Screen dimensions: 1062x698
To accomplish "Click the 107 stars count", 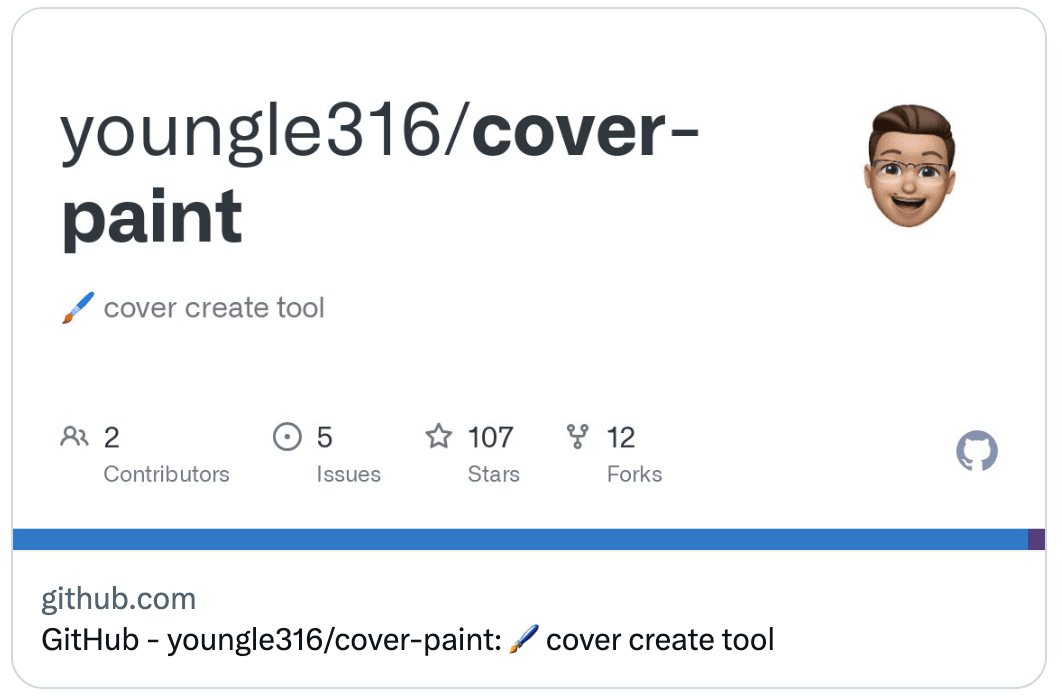I will click(490, 437).
